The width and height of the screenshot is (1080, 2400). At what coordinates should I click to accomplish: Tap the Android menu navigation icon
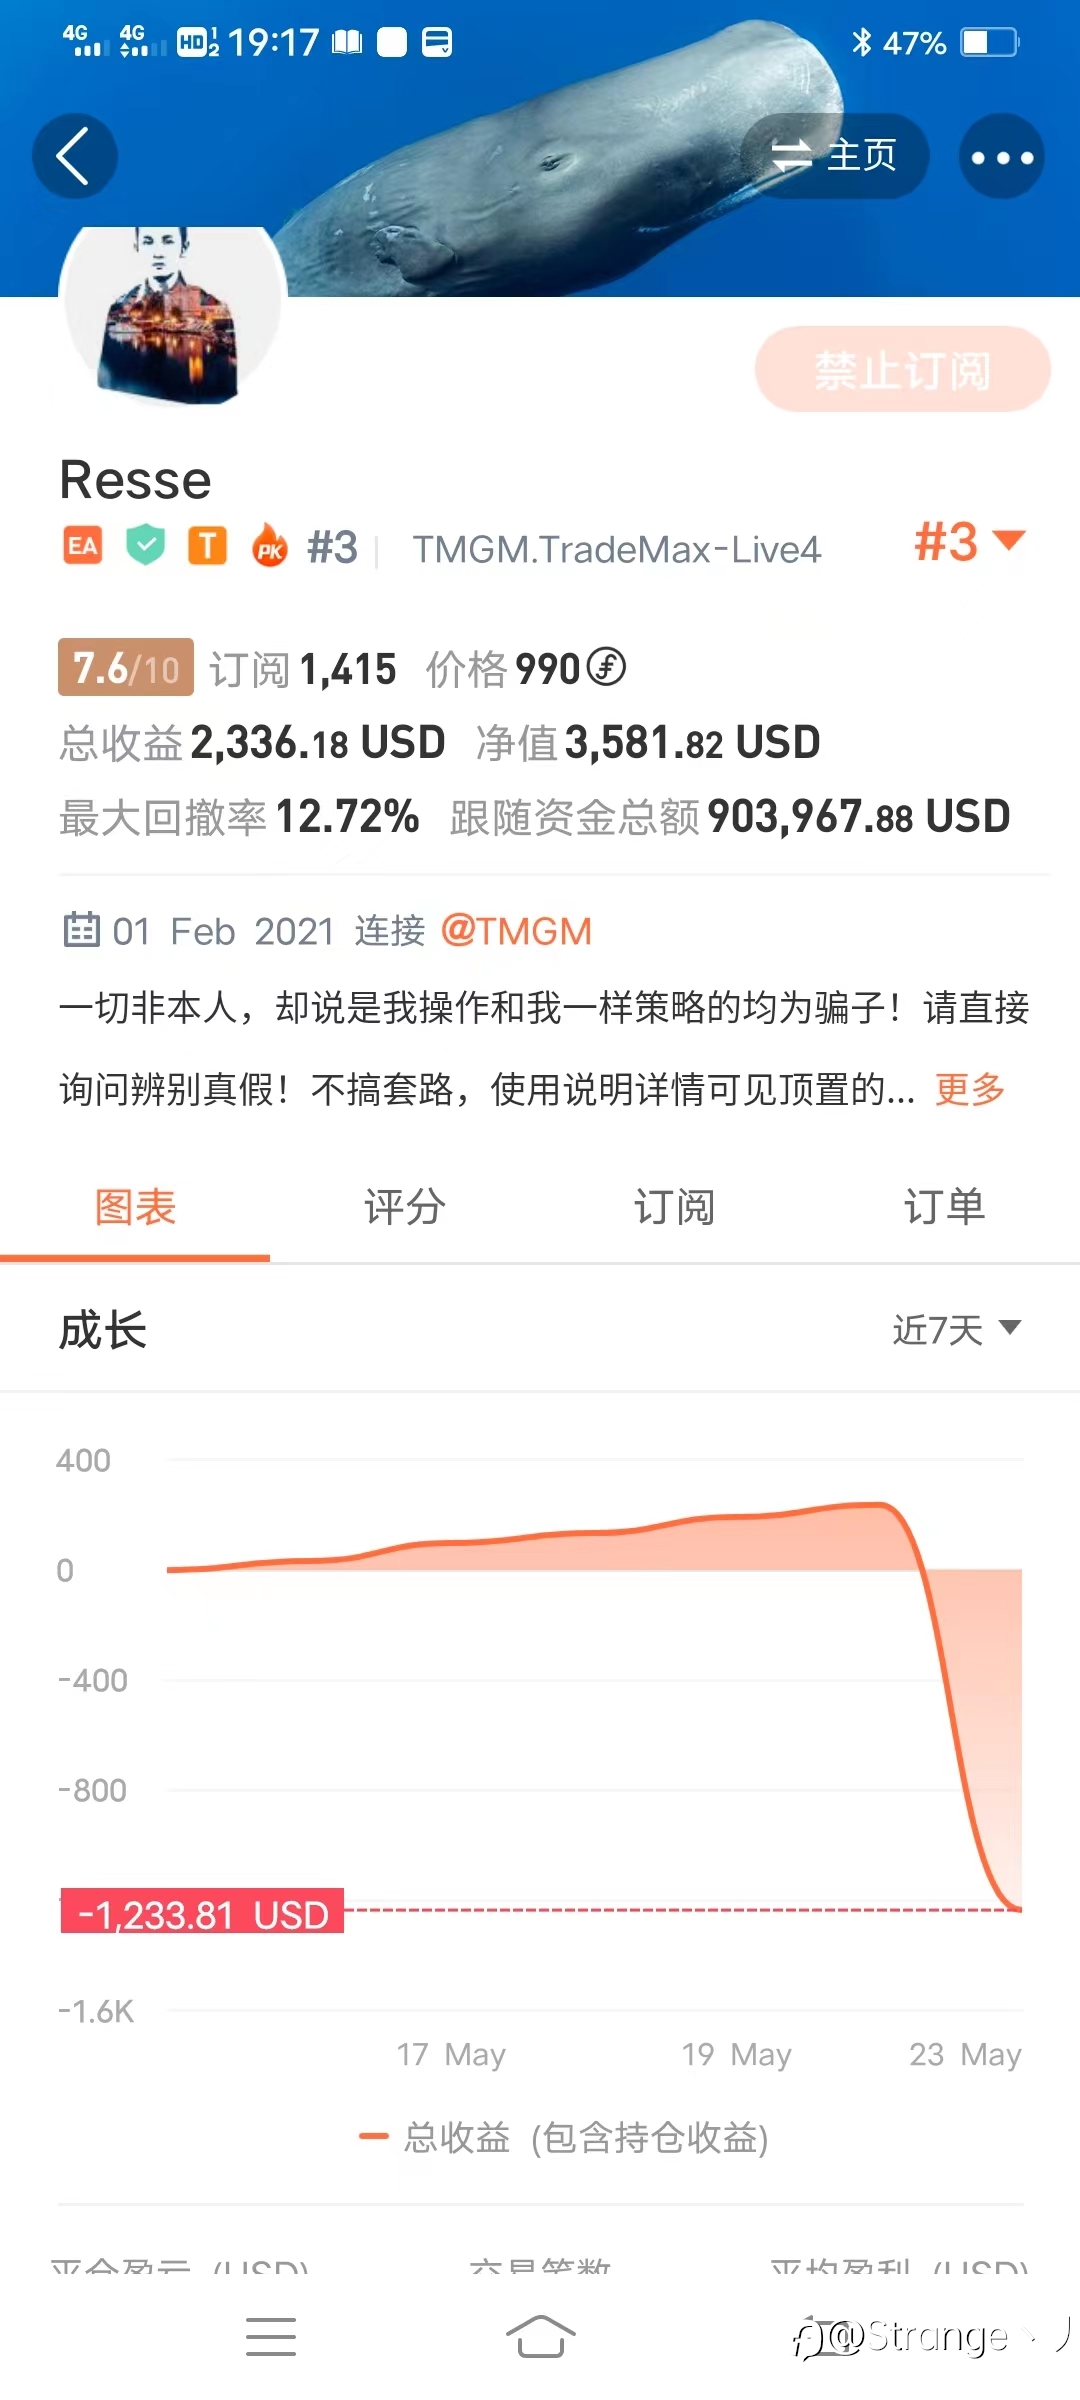pyautogui.click(x=271, y=2337)
